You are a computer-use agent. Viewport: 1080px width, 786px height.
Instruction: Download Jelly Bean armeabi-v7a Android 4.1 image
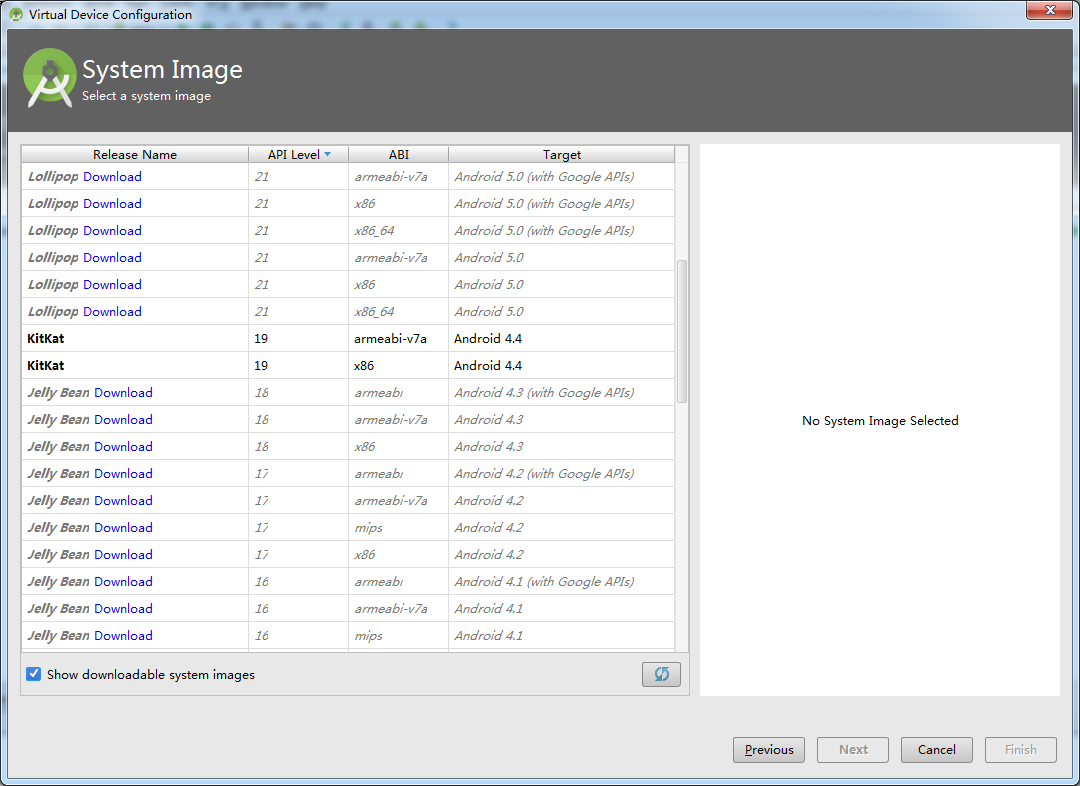[x=123, y=608]
